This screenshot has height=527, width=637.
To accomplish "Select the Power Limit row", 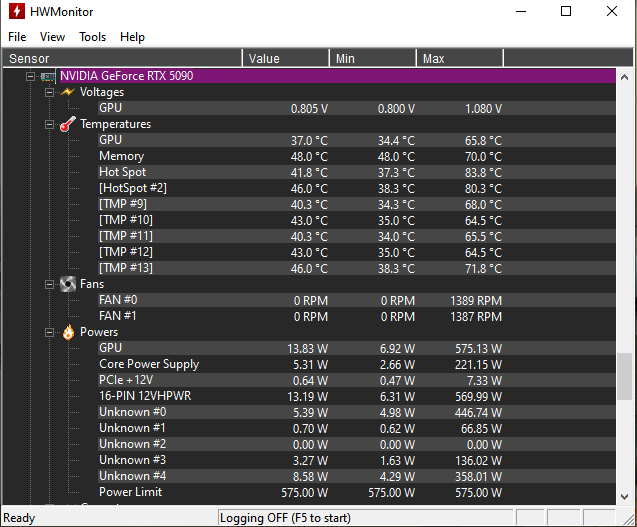I will click(x=357, y=492).
